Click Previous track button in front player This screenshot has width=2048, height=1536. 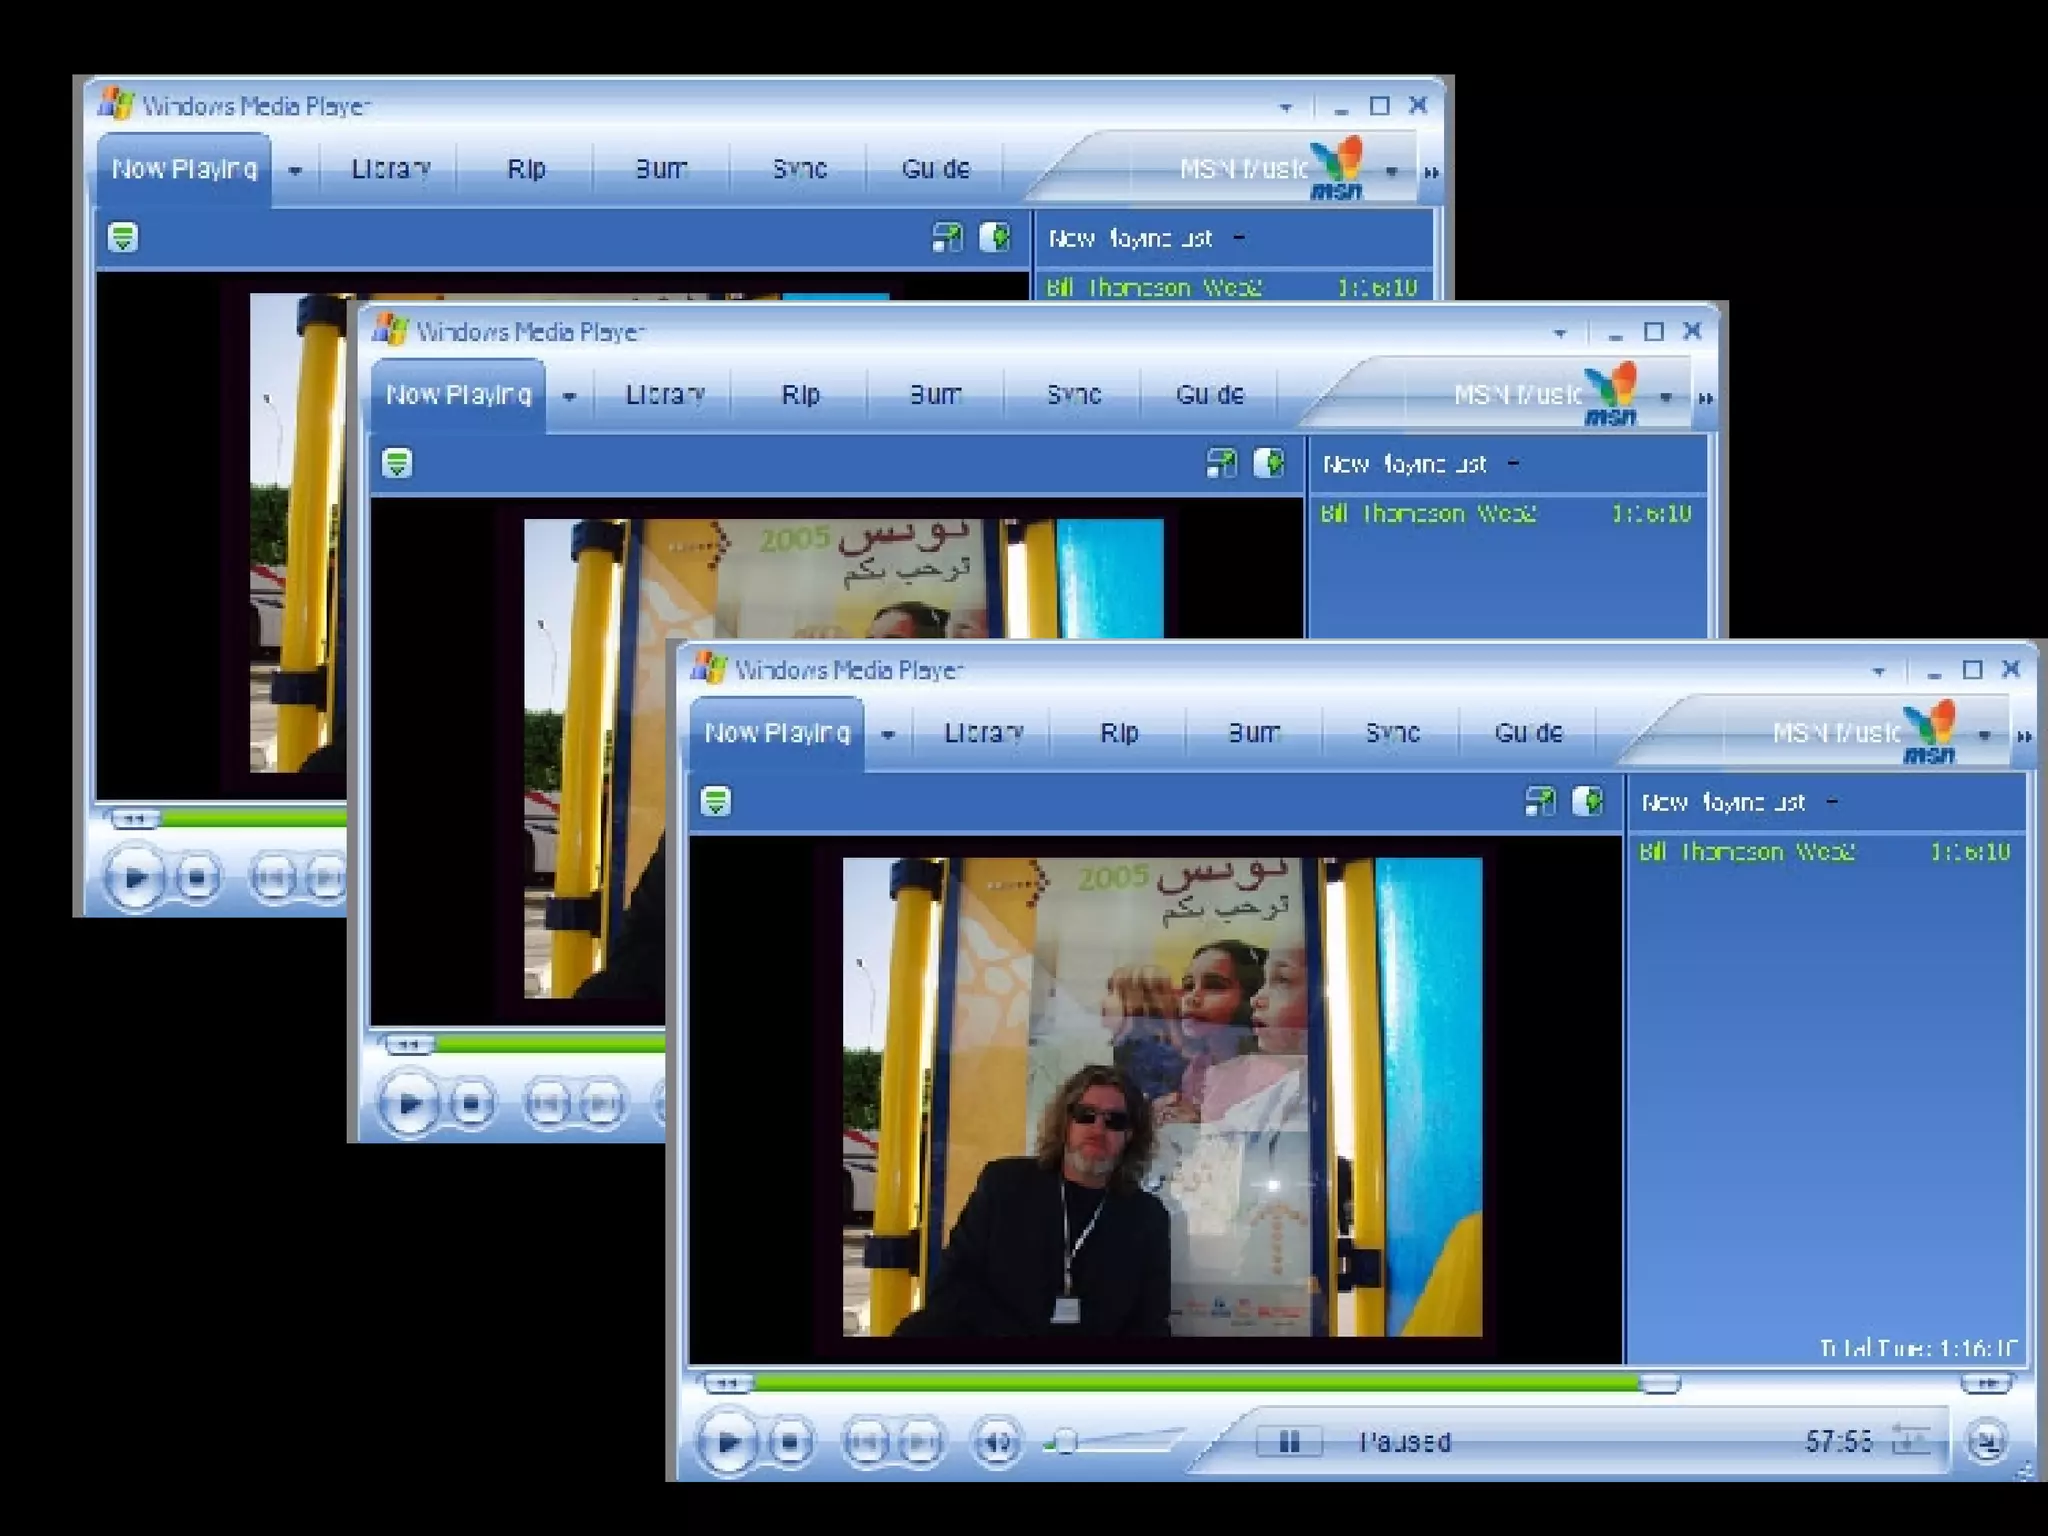[x=866, y=1441]
